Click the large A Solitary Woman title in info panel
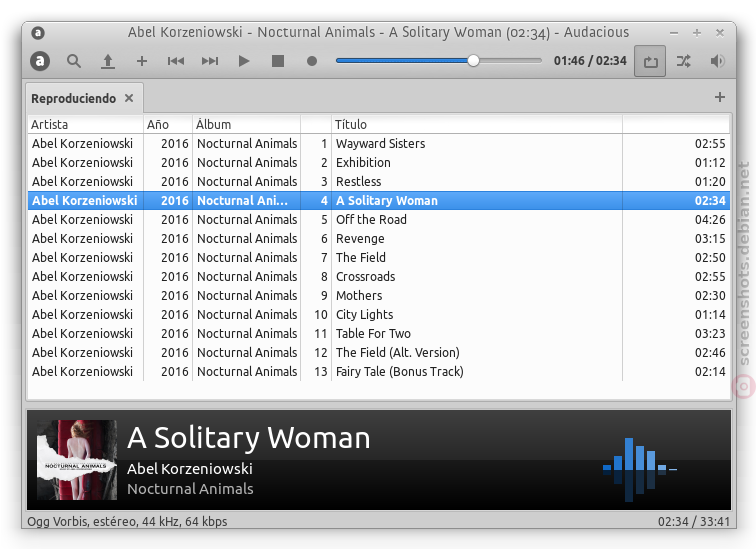 [249, 438]
